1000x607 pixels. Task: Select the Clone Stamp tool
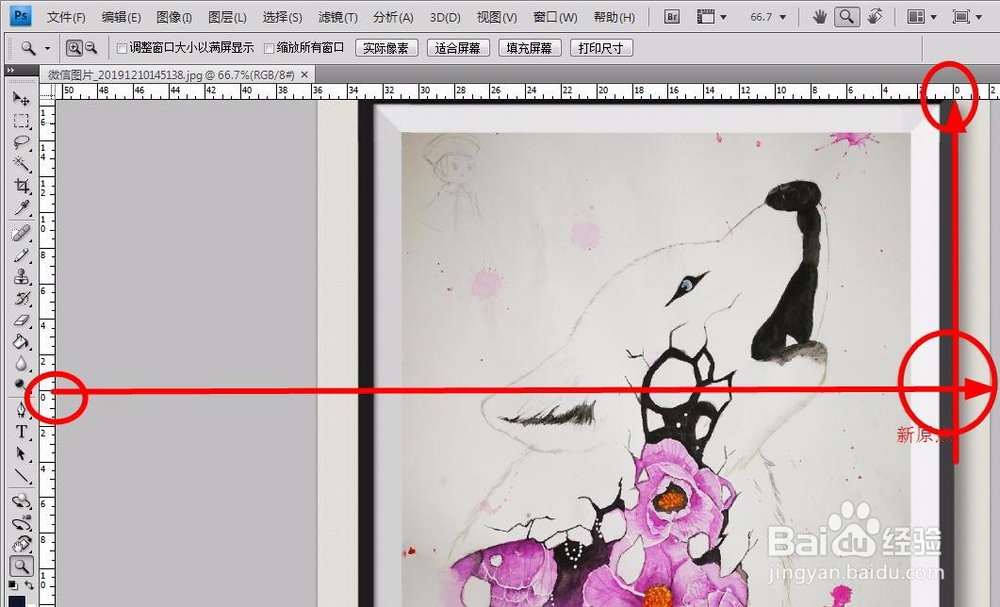21,277
